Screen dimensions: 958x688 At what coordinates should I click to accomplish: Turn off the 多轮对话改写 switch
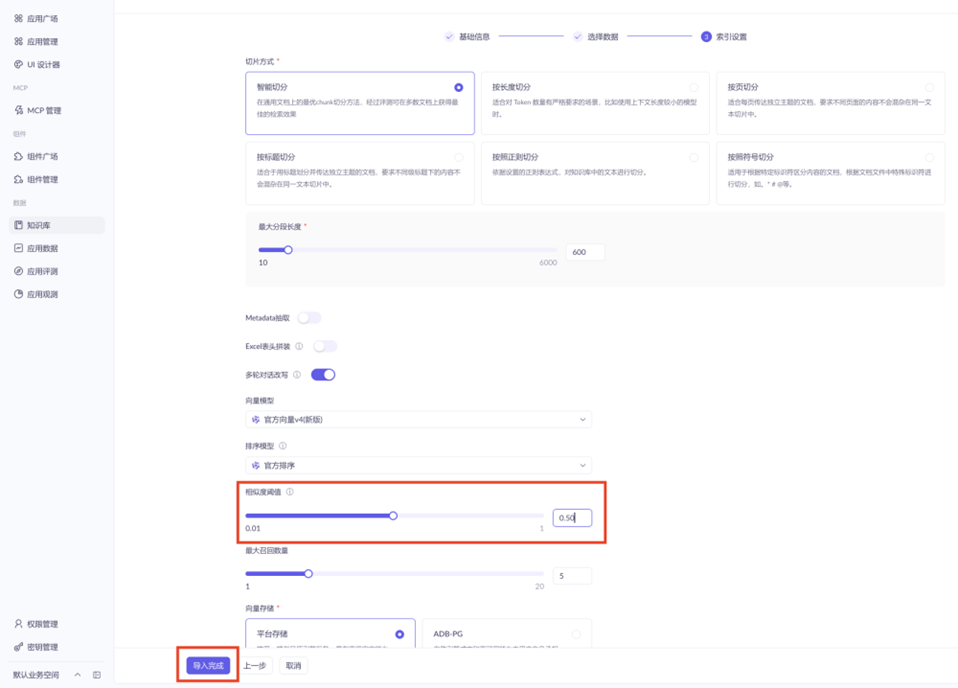pos(323,375)
